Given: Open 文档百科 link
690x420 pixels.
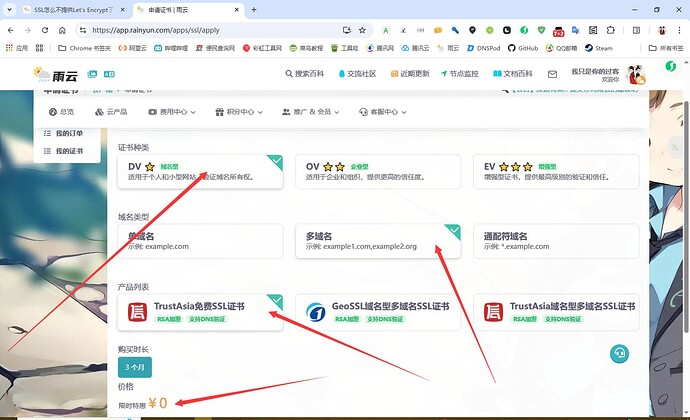Looking at the screenshot, I should [x=513, y=74].
